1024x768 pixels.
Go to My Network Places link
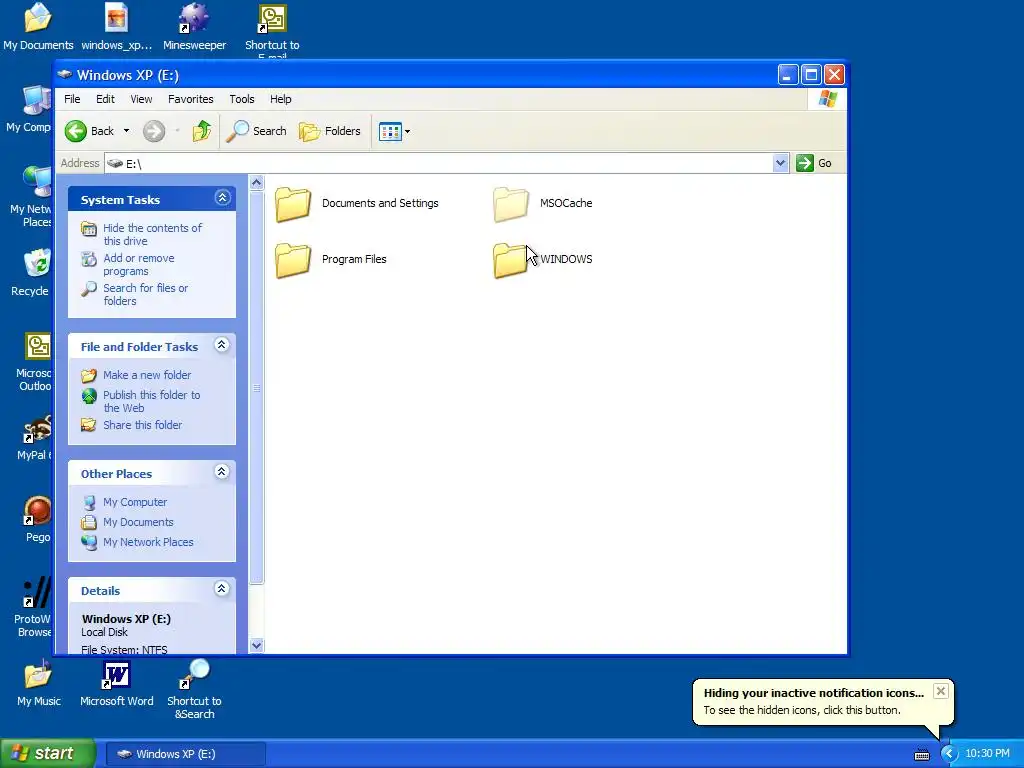coord(148,542)
